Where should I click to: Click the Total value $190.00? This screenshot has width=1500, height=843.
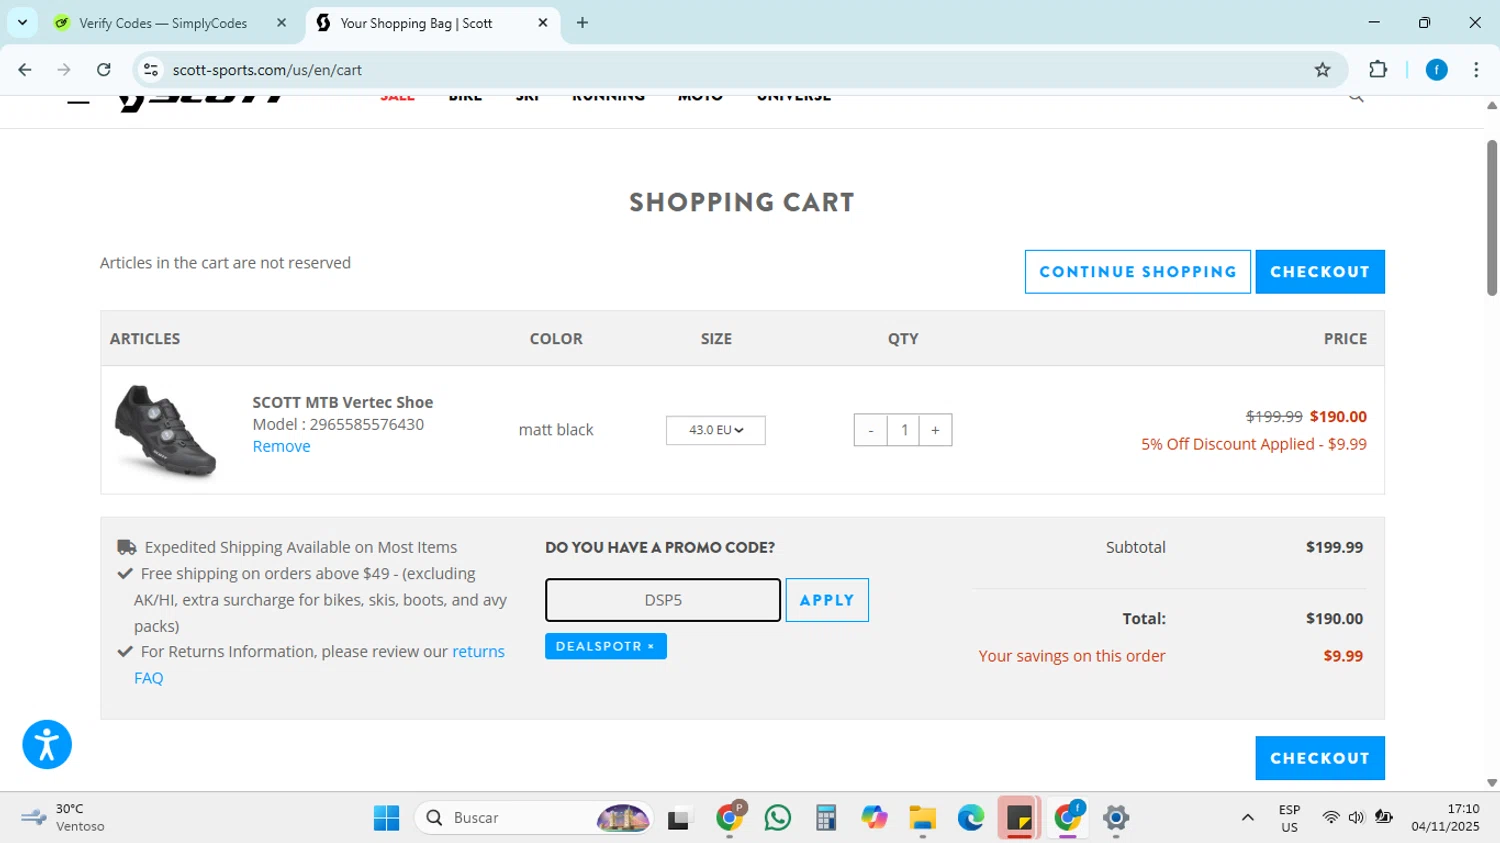(1334, 618)
